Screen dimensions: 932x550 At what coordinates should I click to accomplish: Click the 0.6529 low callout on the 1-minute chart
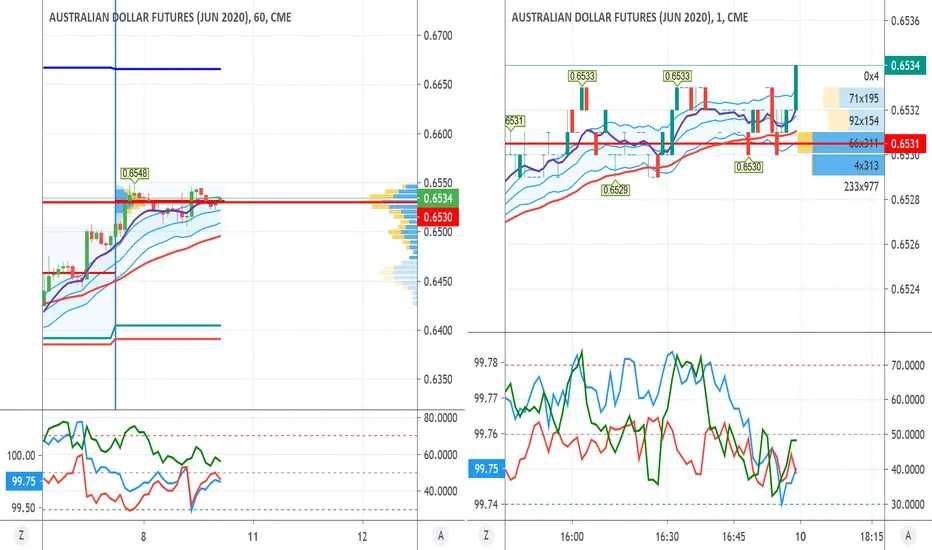point(615,190)
